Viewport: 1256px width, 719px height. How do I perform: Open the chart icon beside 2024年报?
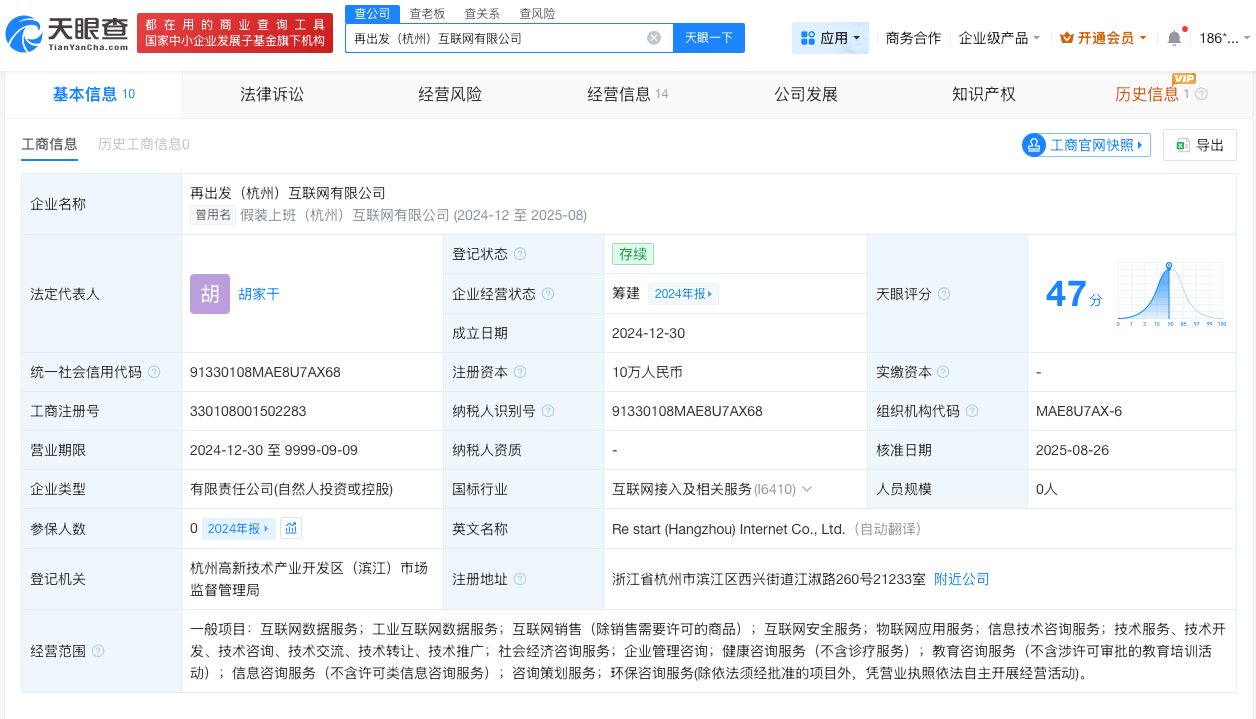tap(291, 528)
